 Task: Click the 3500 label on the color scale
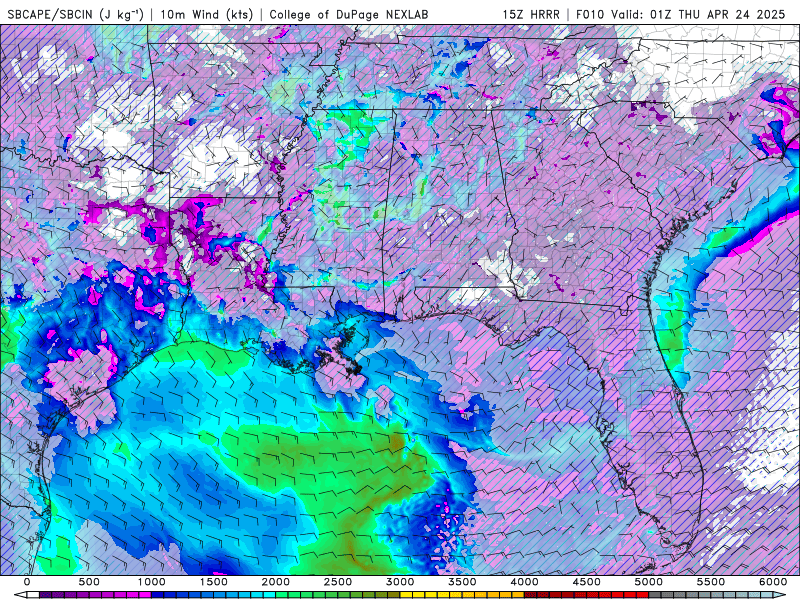click(462, 582)
